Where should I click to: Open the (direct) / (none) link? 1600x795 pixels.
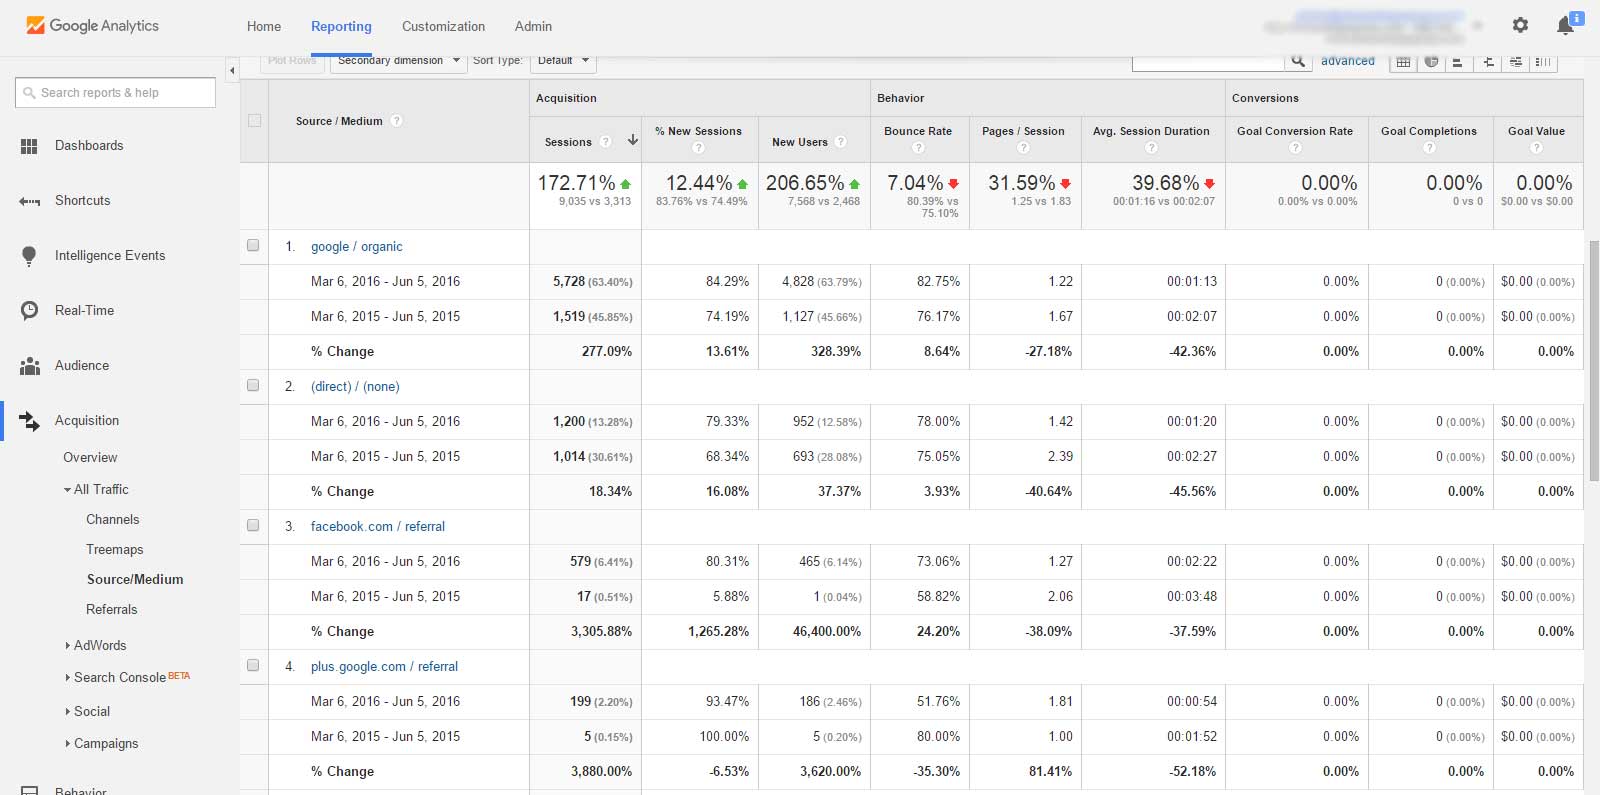(x=355, y=387)
